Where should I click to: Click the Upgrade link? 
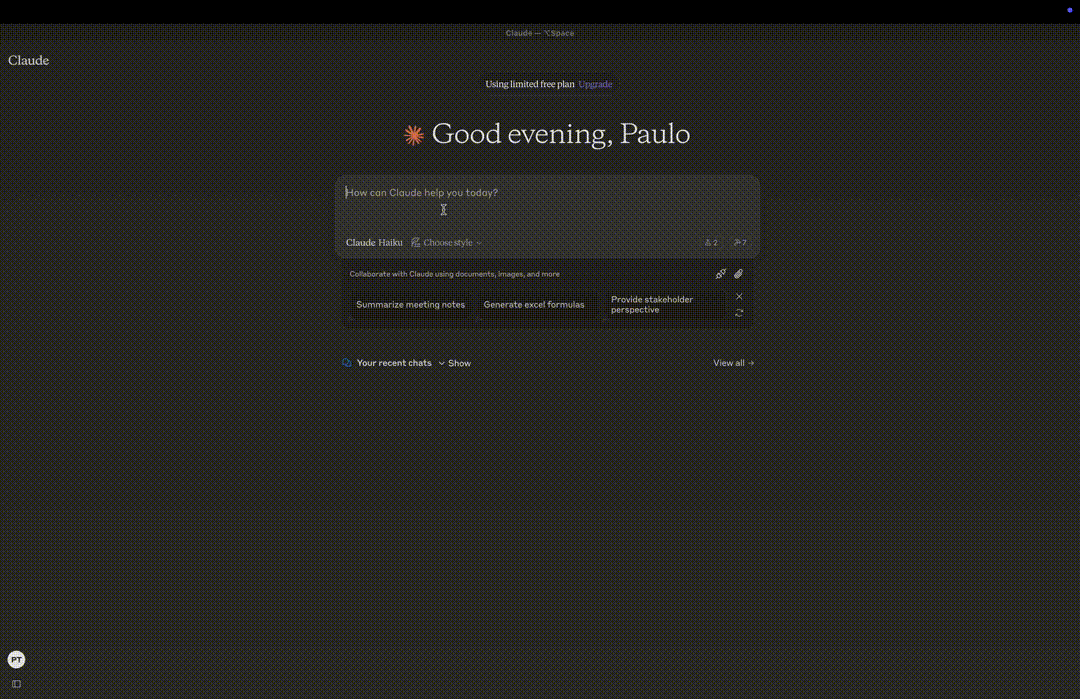[595, 84]
